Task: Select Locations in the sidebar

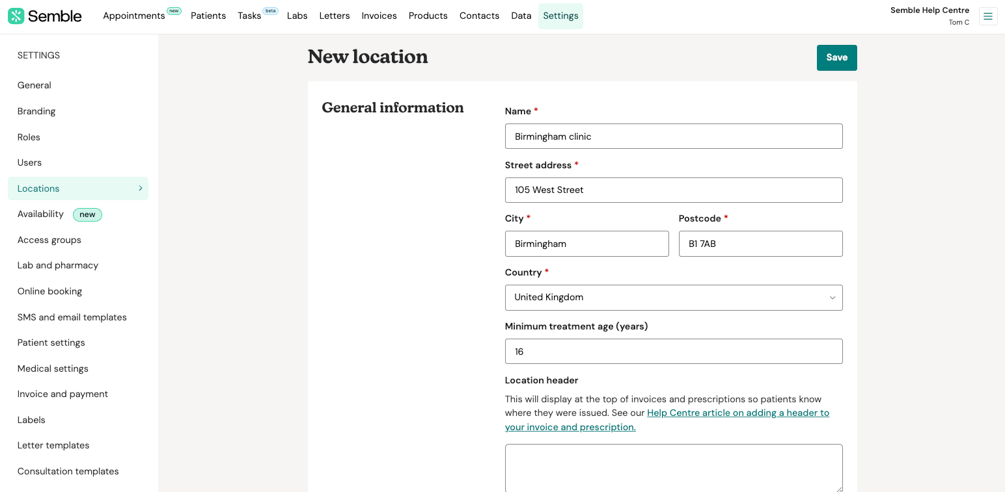Action: [78, 188]
